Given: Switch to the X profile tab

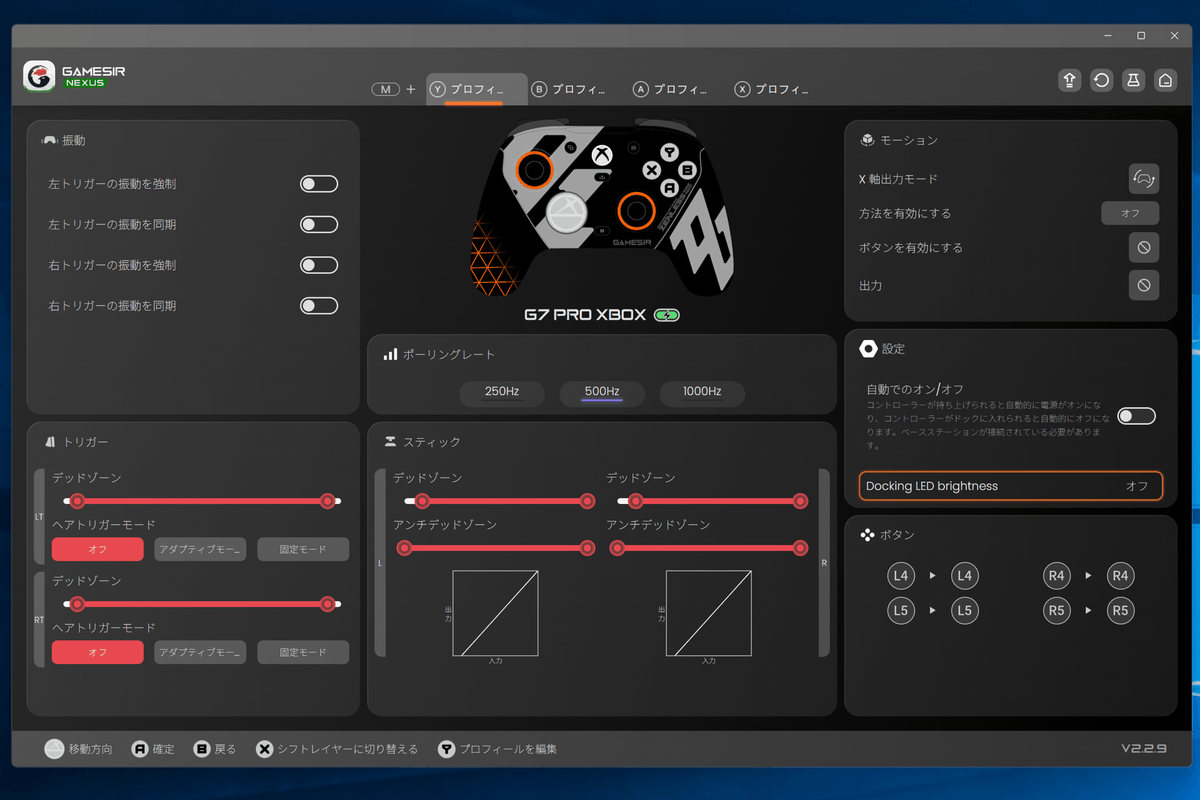Looking at the screenshot, I should coord(771,89).
